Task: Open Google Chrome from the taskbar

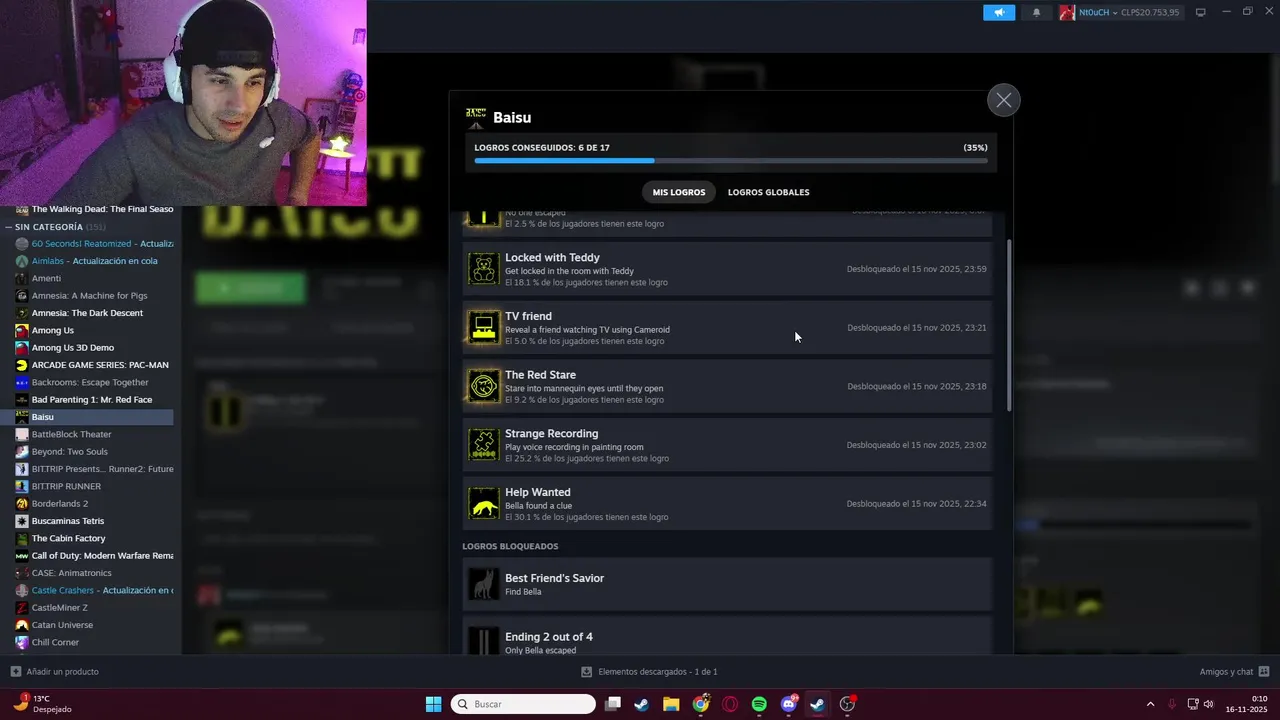Action: click(x=701, y=704)
